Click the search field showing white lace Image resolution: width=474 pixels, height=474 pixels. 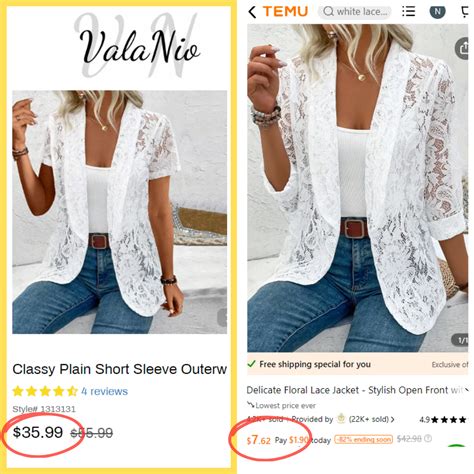point(355,12)
